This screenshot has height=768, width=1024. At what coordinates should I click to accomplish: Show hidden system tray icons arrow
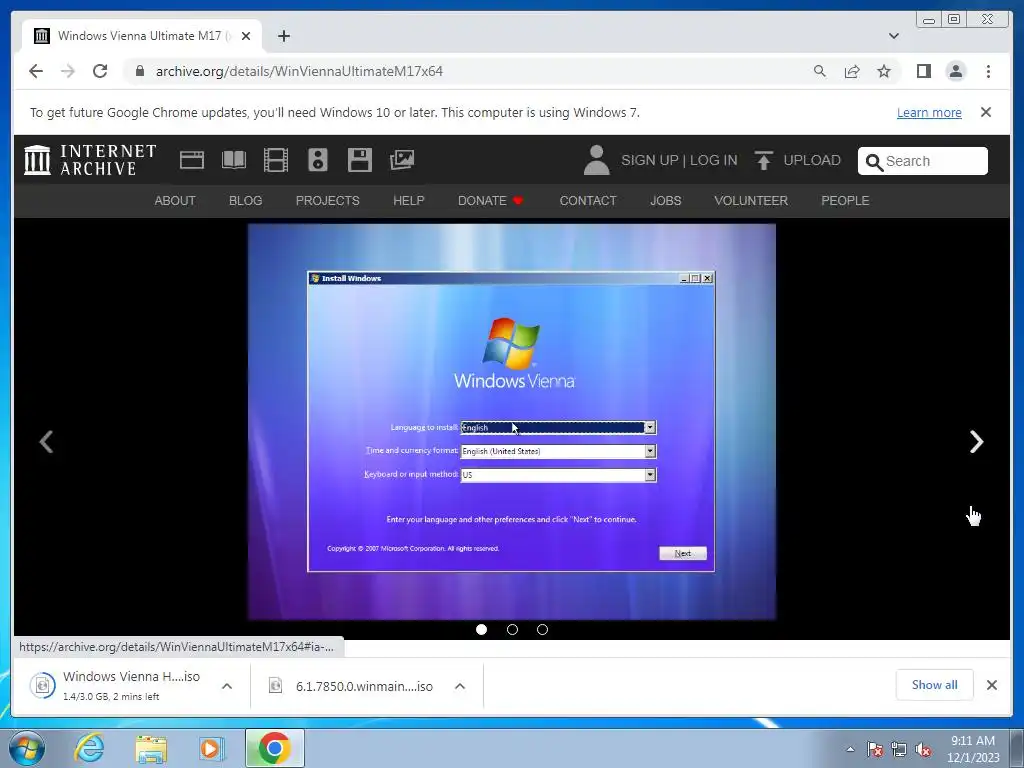point(850,749)
